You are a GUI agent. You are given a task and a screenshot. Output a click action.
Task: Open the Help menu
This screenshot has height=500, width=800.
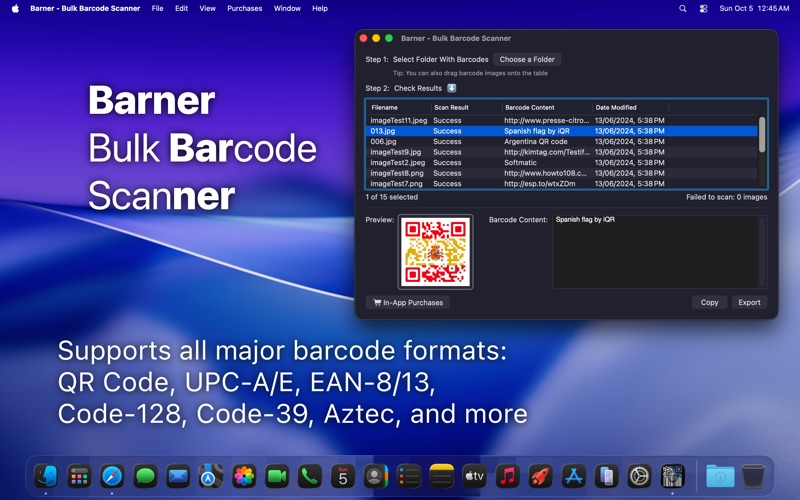tap(320, 8)
